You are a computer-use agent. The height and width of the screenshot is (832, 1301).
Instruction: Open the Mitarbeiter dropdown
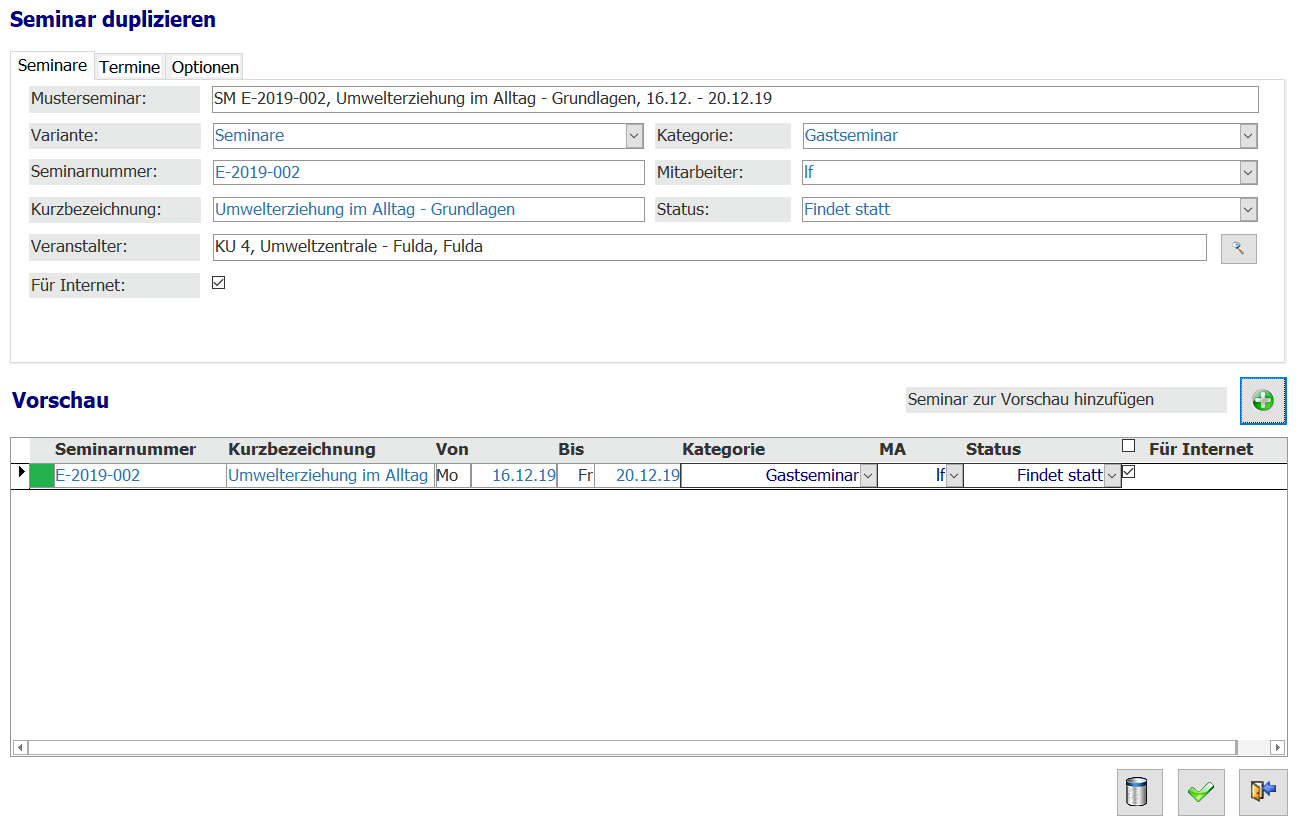coord(1247,173)
